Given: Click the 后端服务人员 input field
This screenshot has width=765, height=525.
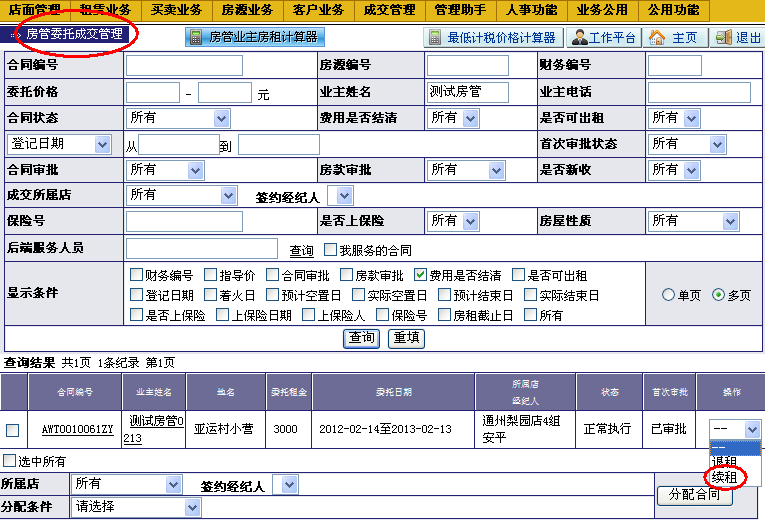Looking at the screenshot, I should [201, 248].
